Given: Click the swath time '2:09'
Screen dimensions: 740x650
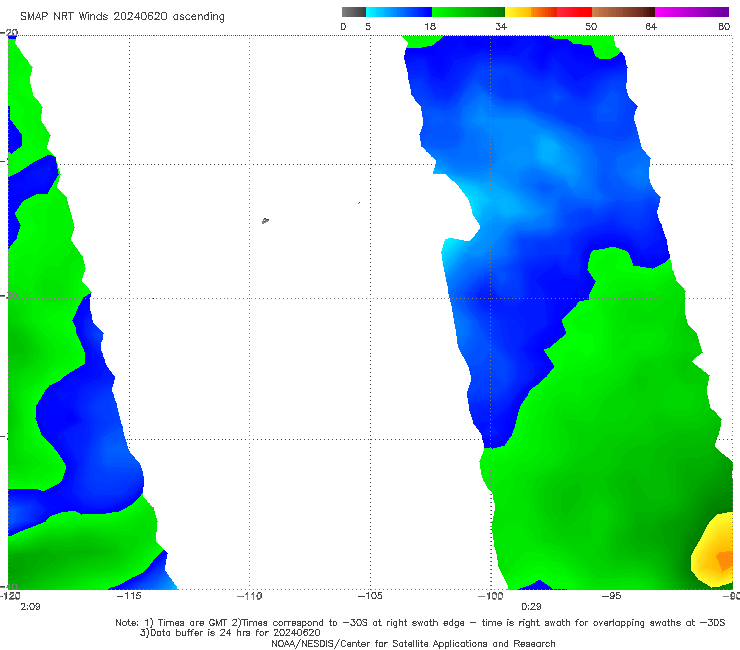Looking at the screenshot, I should tap(30, 607).
